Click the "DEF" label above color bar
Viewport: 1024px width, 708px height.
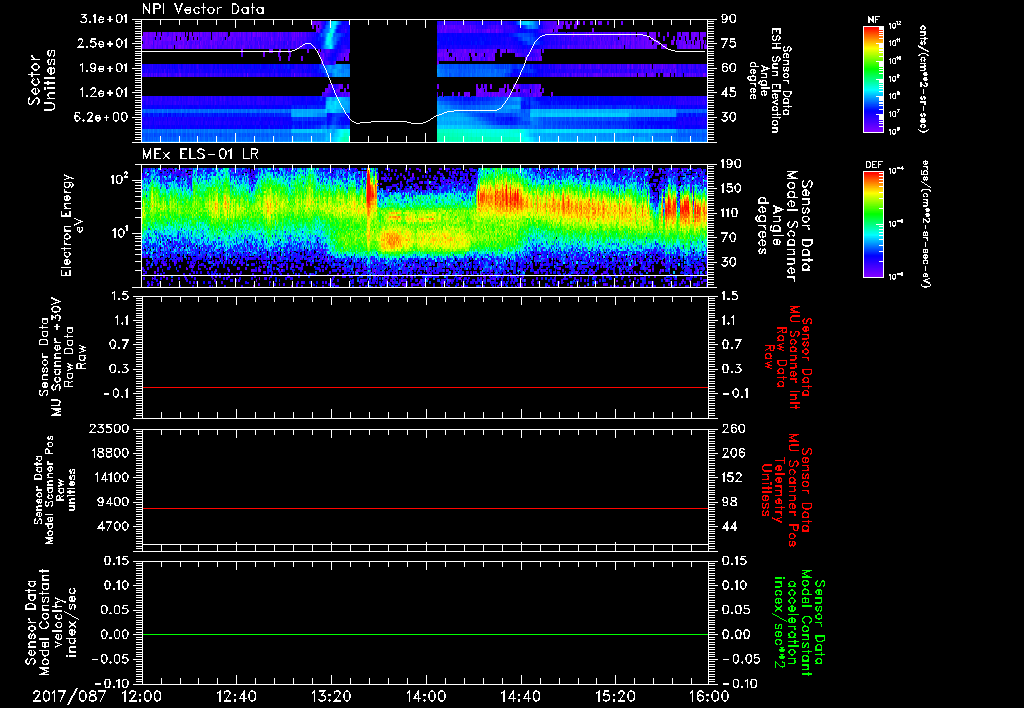[874, 165]
